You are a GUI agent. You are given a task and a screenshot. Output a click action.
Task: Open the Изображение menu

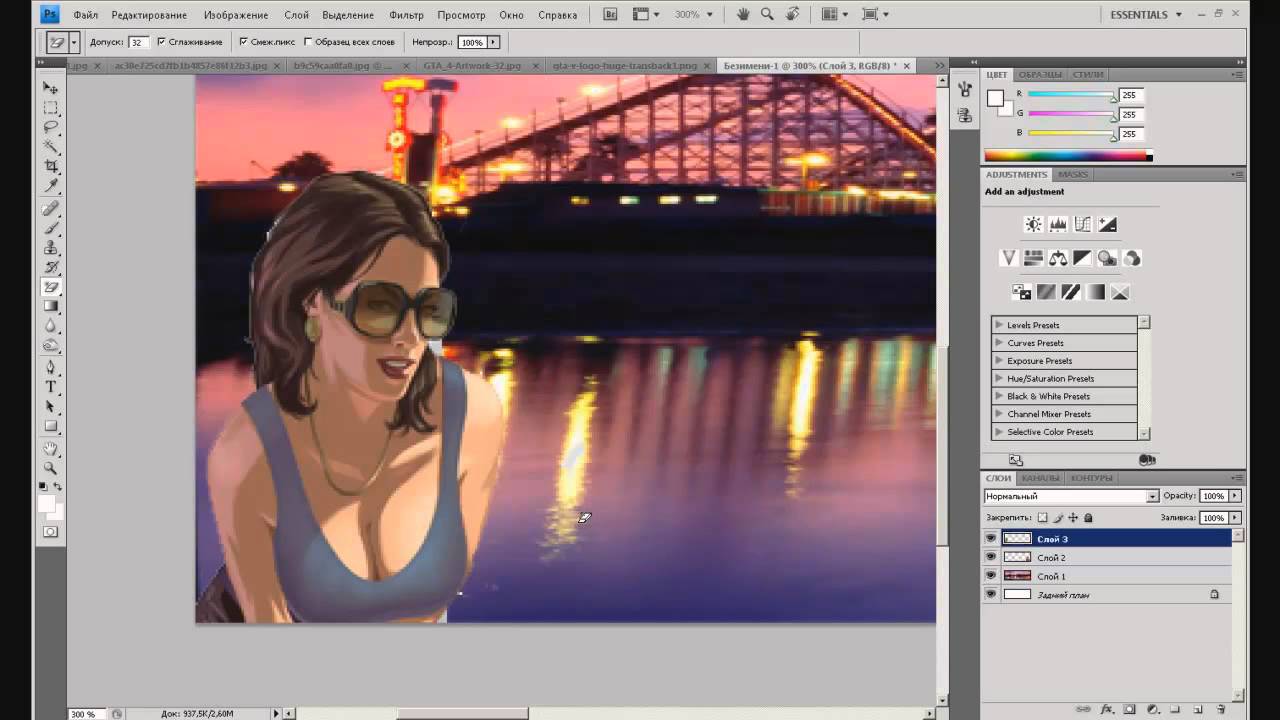(x=236, y=15)
